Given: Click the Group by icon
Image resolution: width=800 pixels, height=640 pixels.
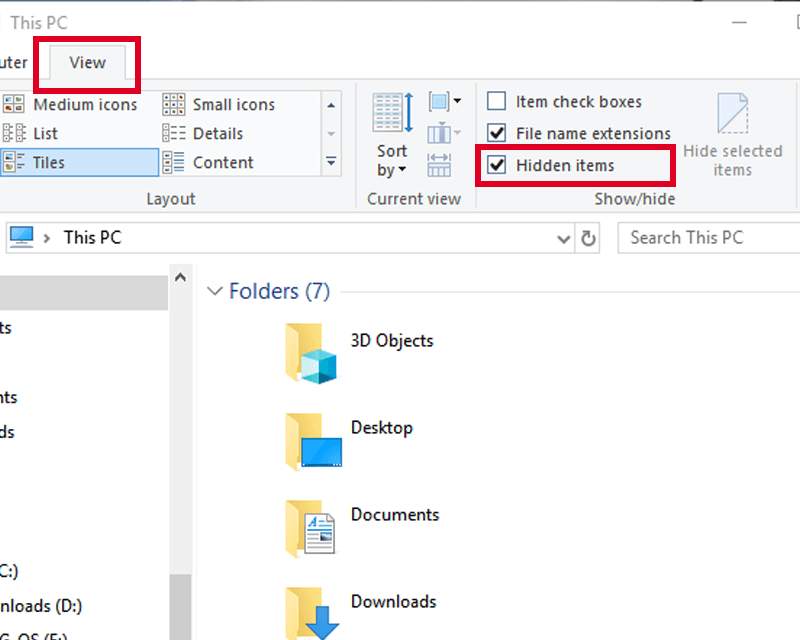Looking at the screenshot, I should (445, 102).
